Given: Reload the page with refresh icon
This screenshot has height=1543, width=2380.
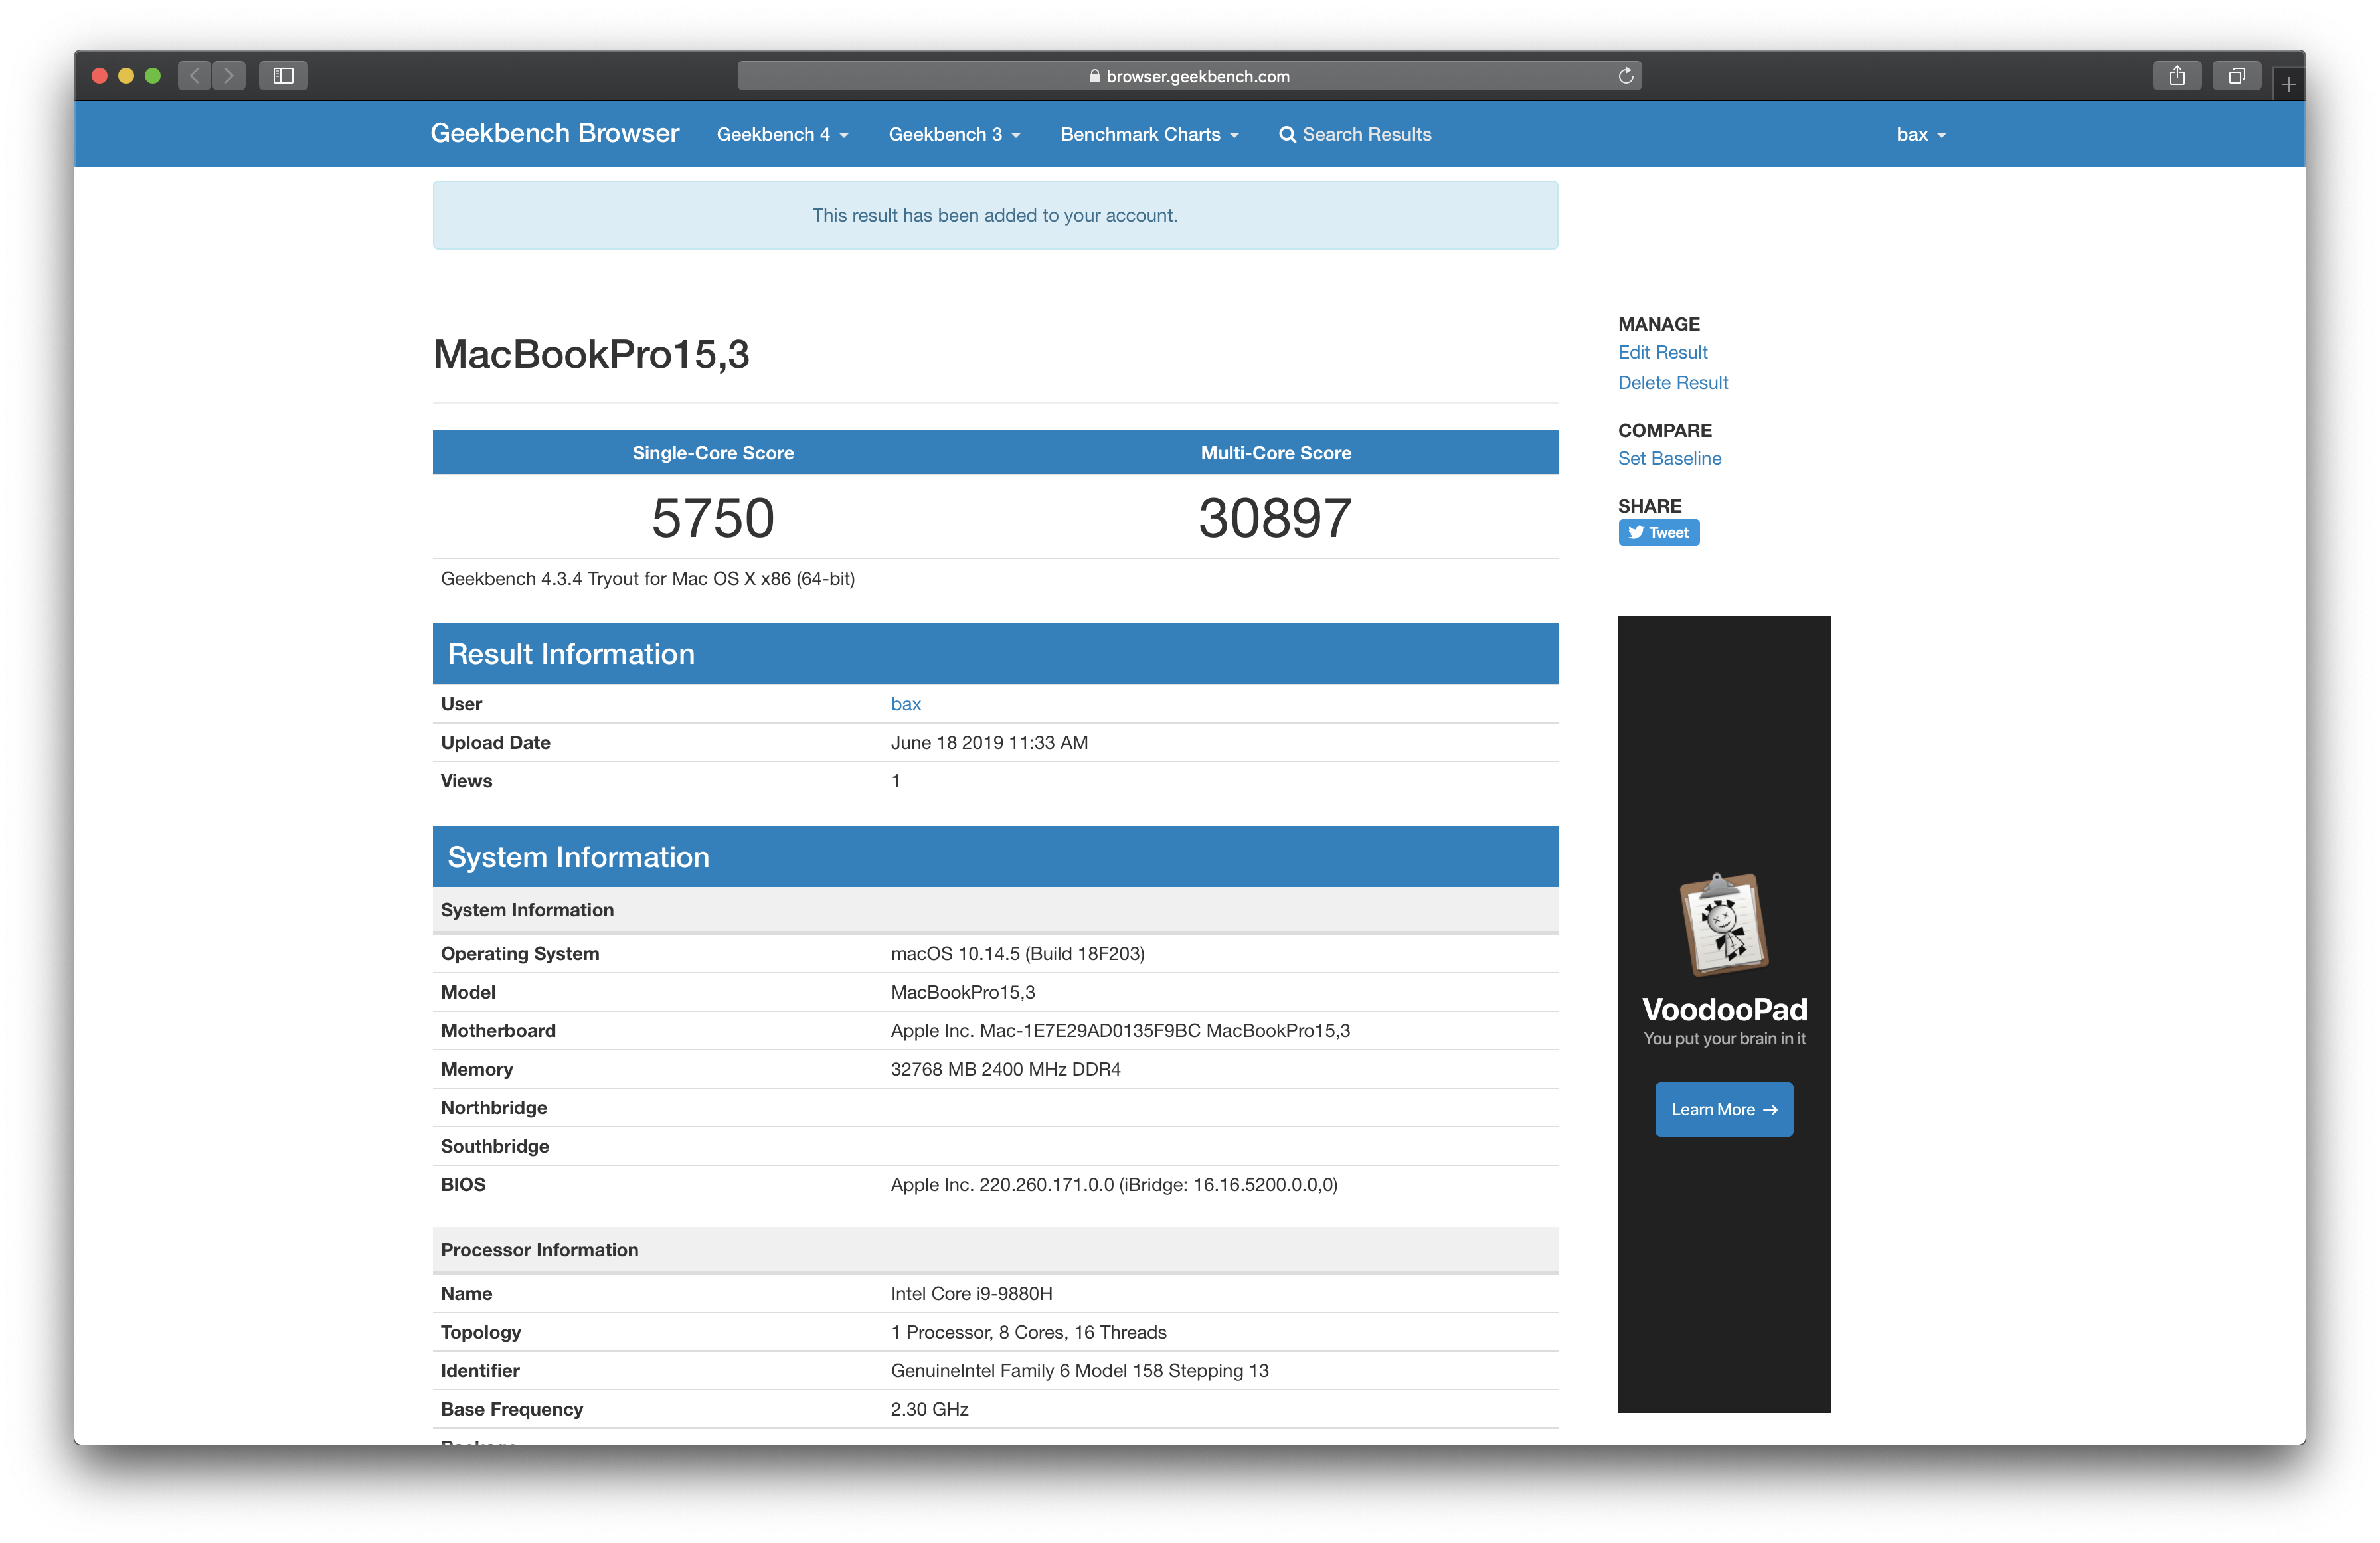Looking at the screenshot, I should pos(1625,76).
